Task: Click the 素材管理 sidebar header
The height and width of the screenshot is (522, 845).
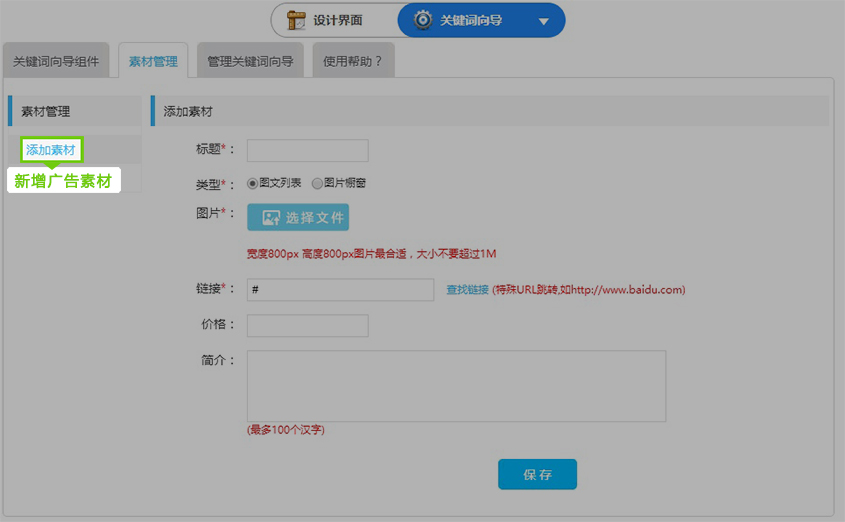Action: [46, 111]
